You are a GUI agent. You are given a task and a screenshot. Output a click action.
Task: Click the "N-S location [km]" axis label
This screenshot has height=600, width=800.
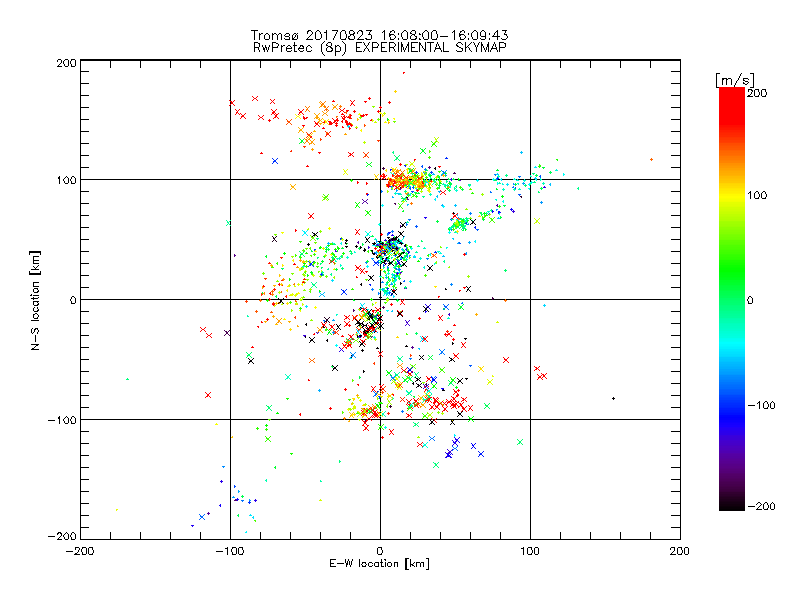point(35,300)
